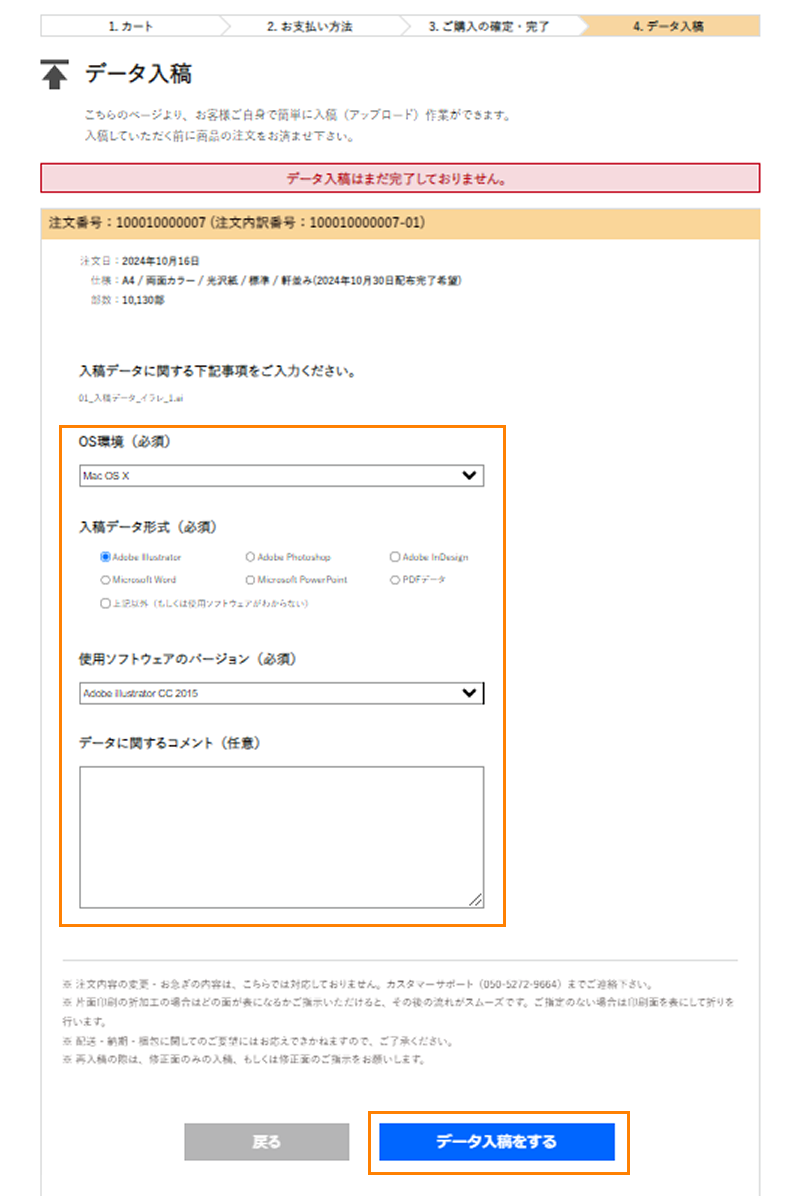
Task: Choose the PDFデータ radio option
Action: [x=395, y=580]
